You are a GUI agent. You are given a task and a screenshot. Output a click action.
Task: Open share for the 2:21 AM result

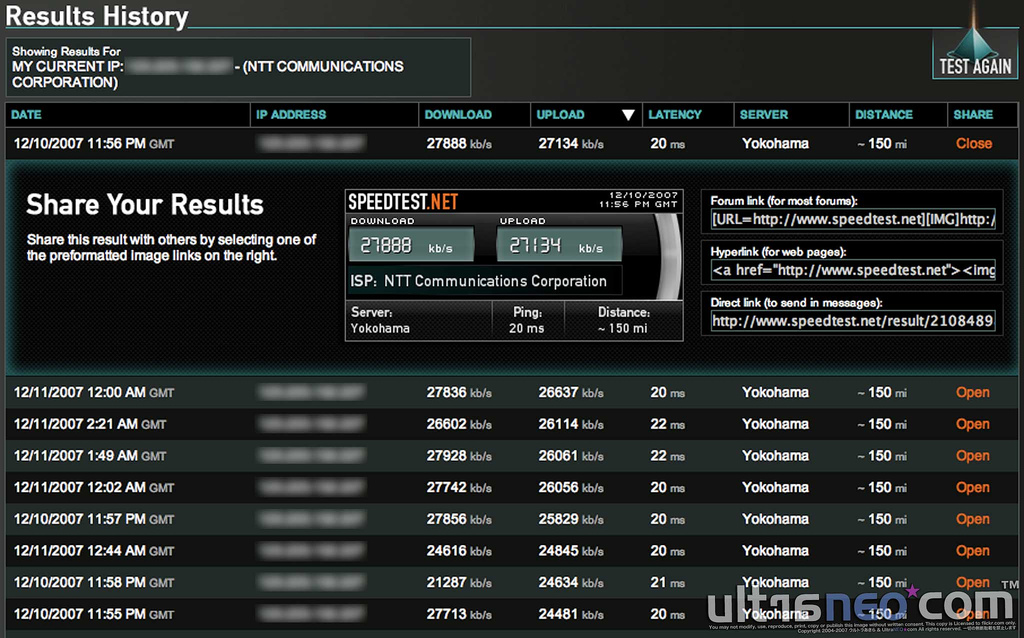972,424
